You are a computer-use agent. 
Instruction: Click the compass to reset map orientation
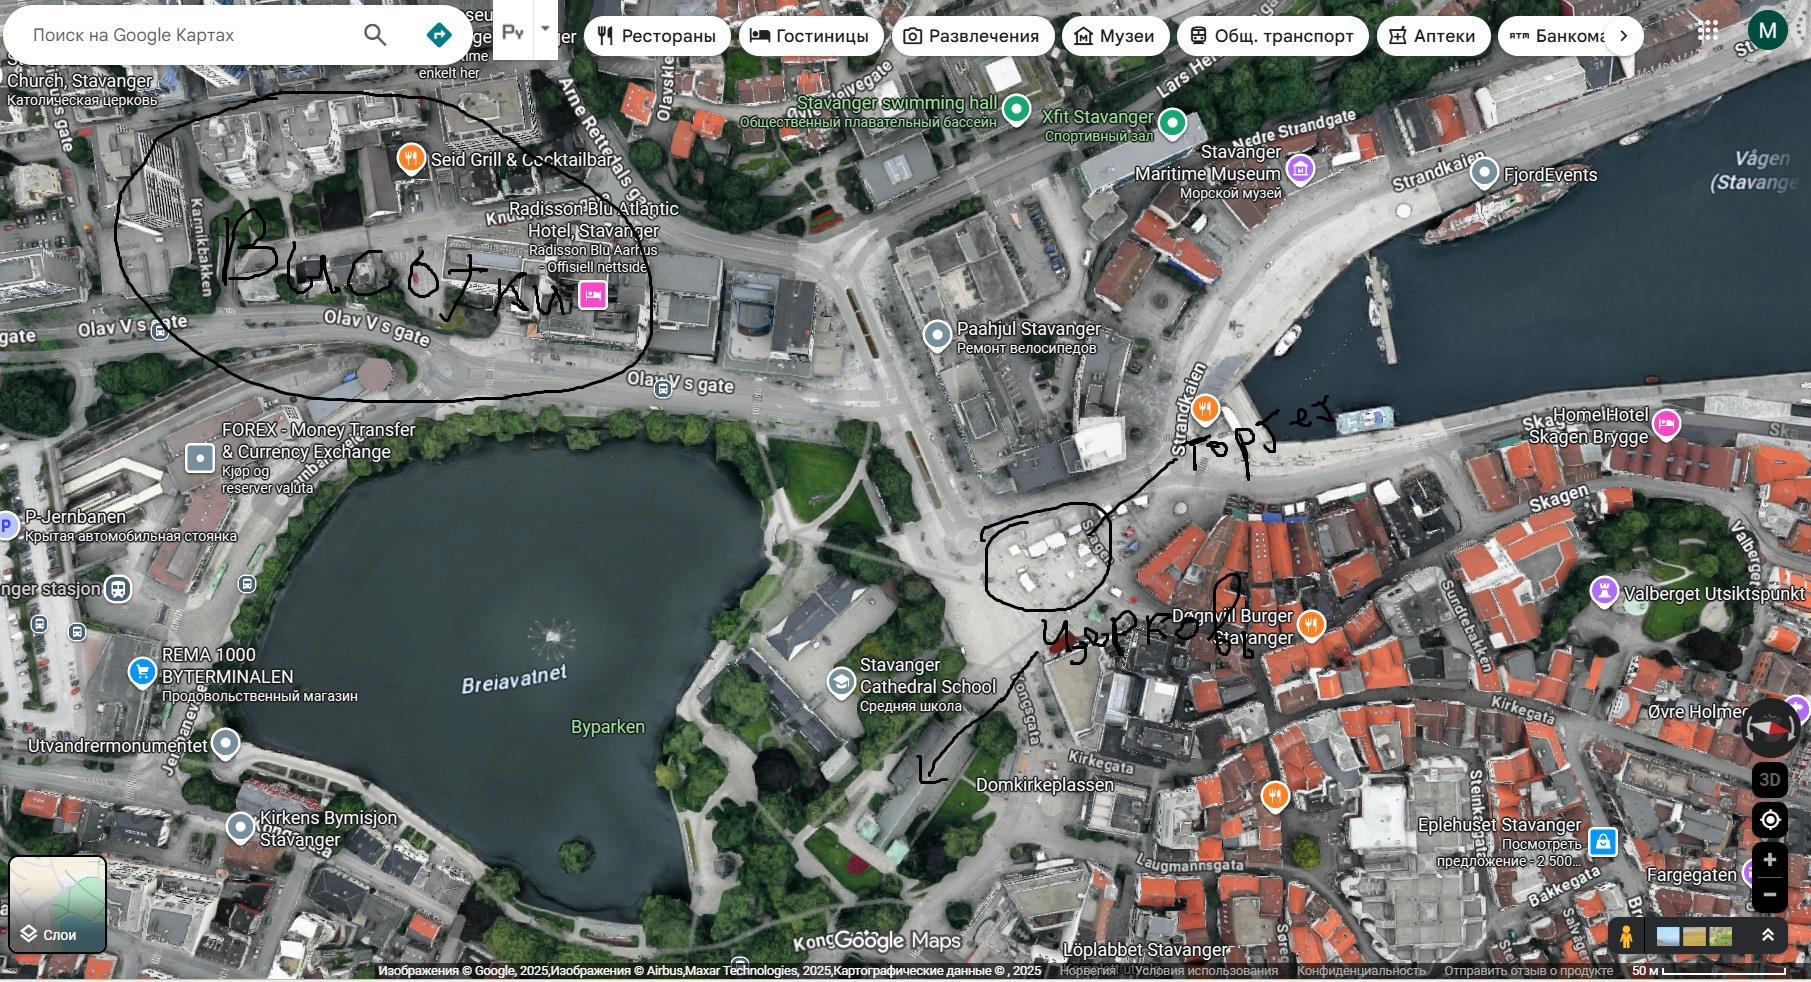(x=1770, y=728)
